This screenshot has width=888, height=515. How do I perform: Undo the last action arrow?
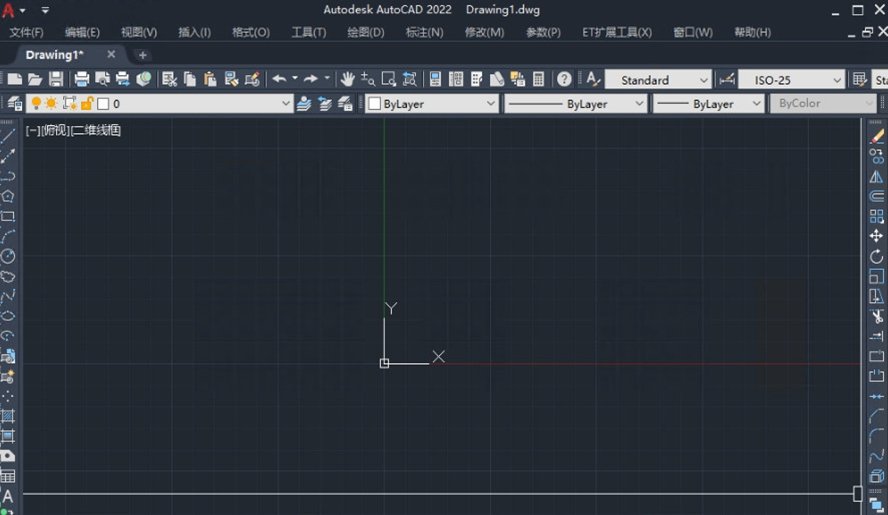(279, 79)
